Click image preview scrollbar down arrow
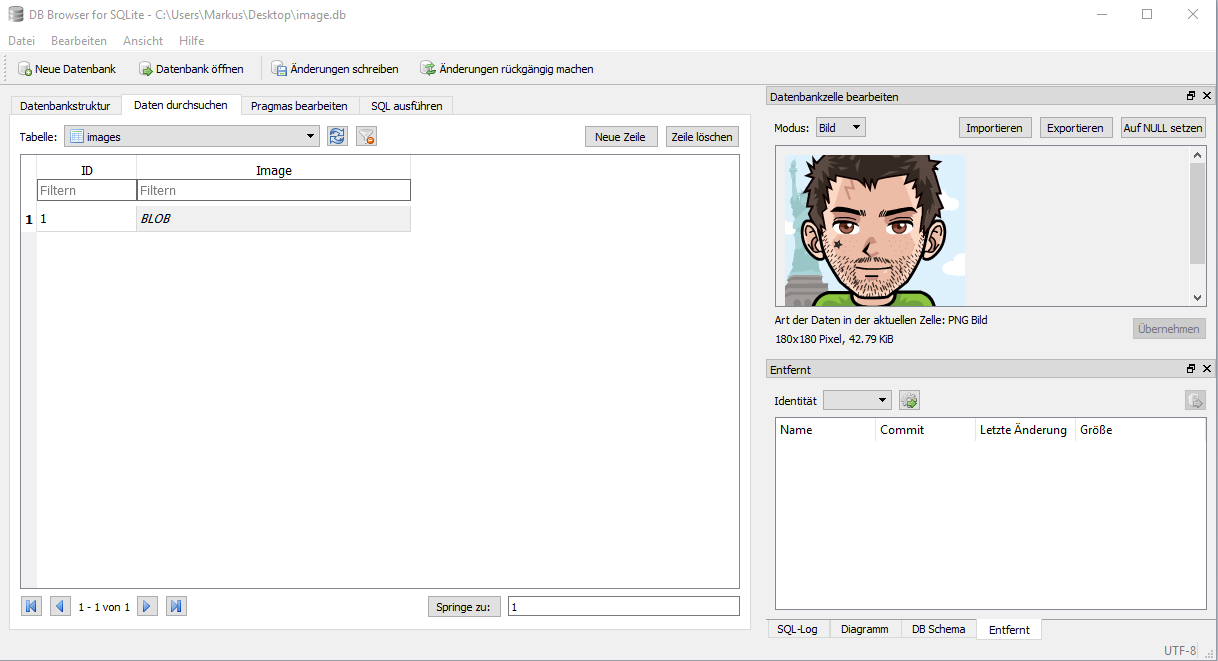Image resolution: width=1218 pixels, height=661 pixels. 1197,297
